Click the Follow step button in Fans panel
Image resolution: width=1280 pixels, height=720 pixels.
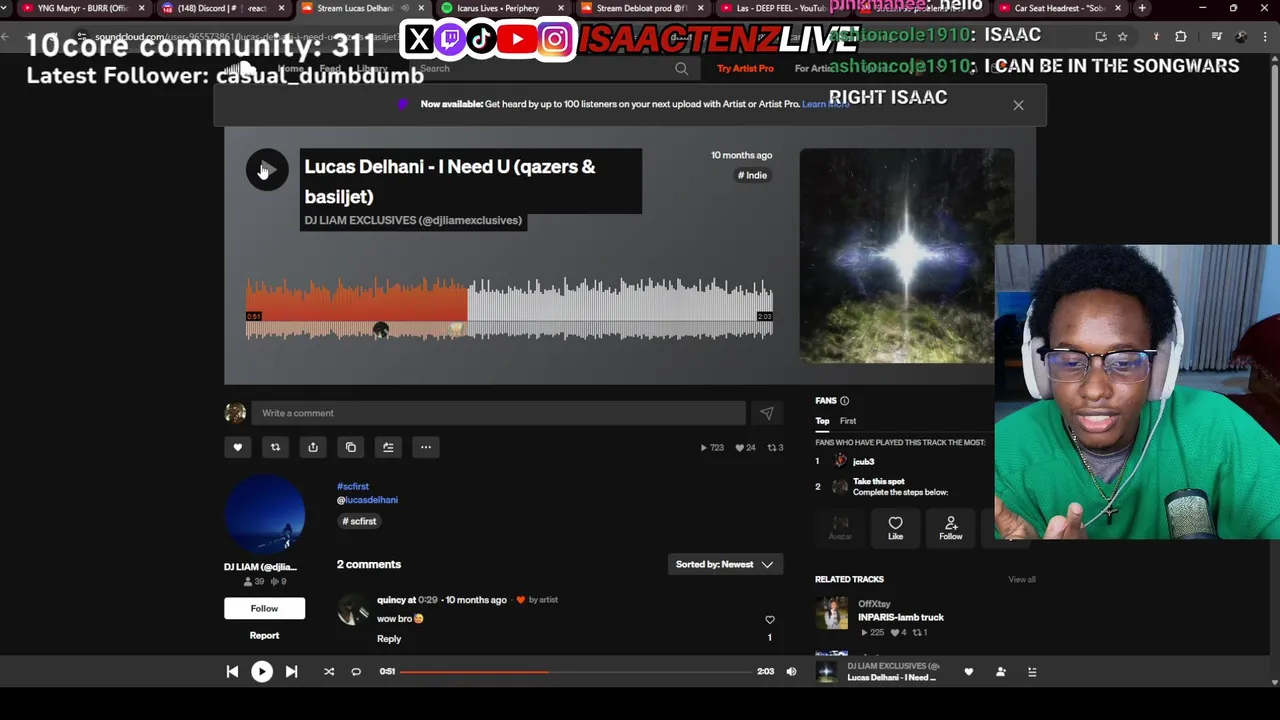[951, 528]
